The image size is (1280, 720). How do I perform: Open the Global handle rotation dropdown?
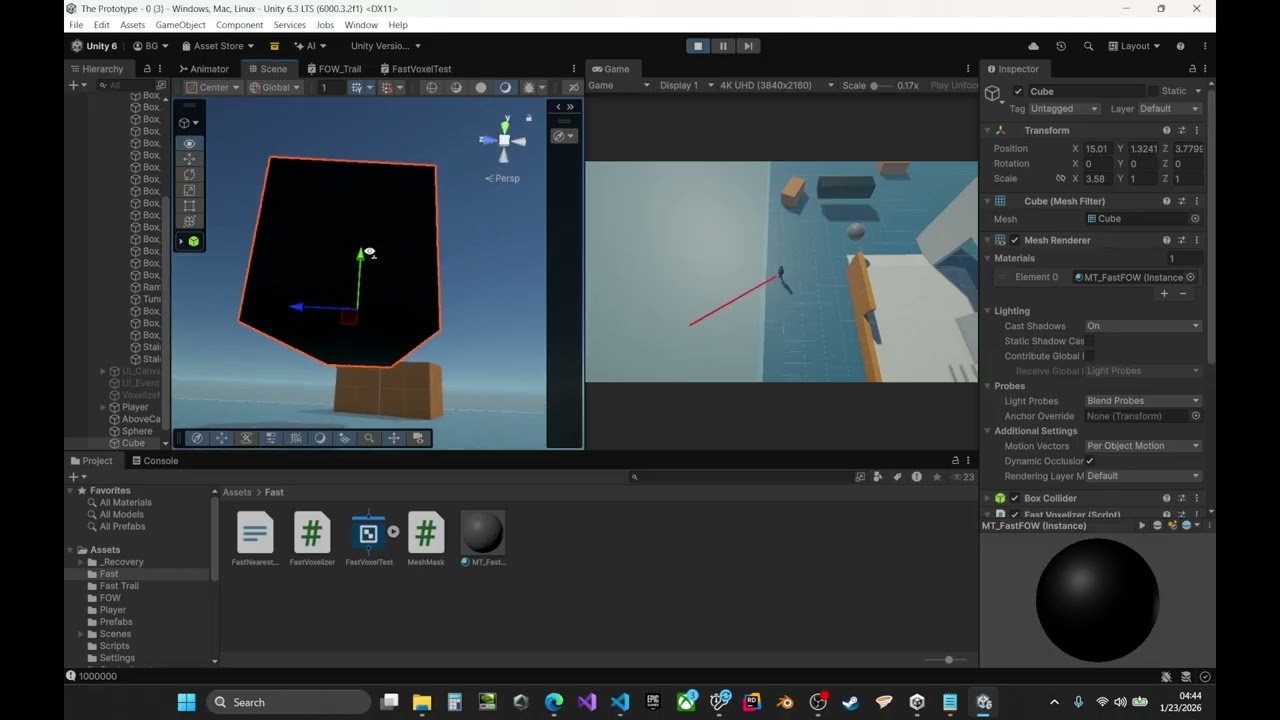pos(274,87)
